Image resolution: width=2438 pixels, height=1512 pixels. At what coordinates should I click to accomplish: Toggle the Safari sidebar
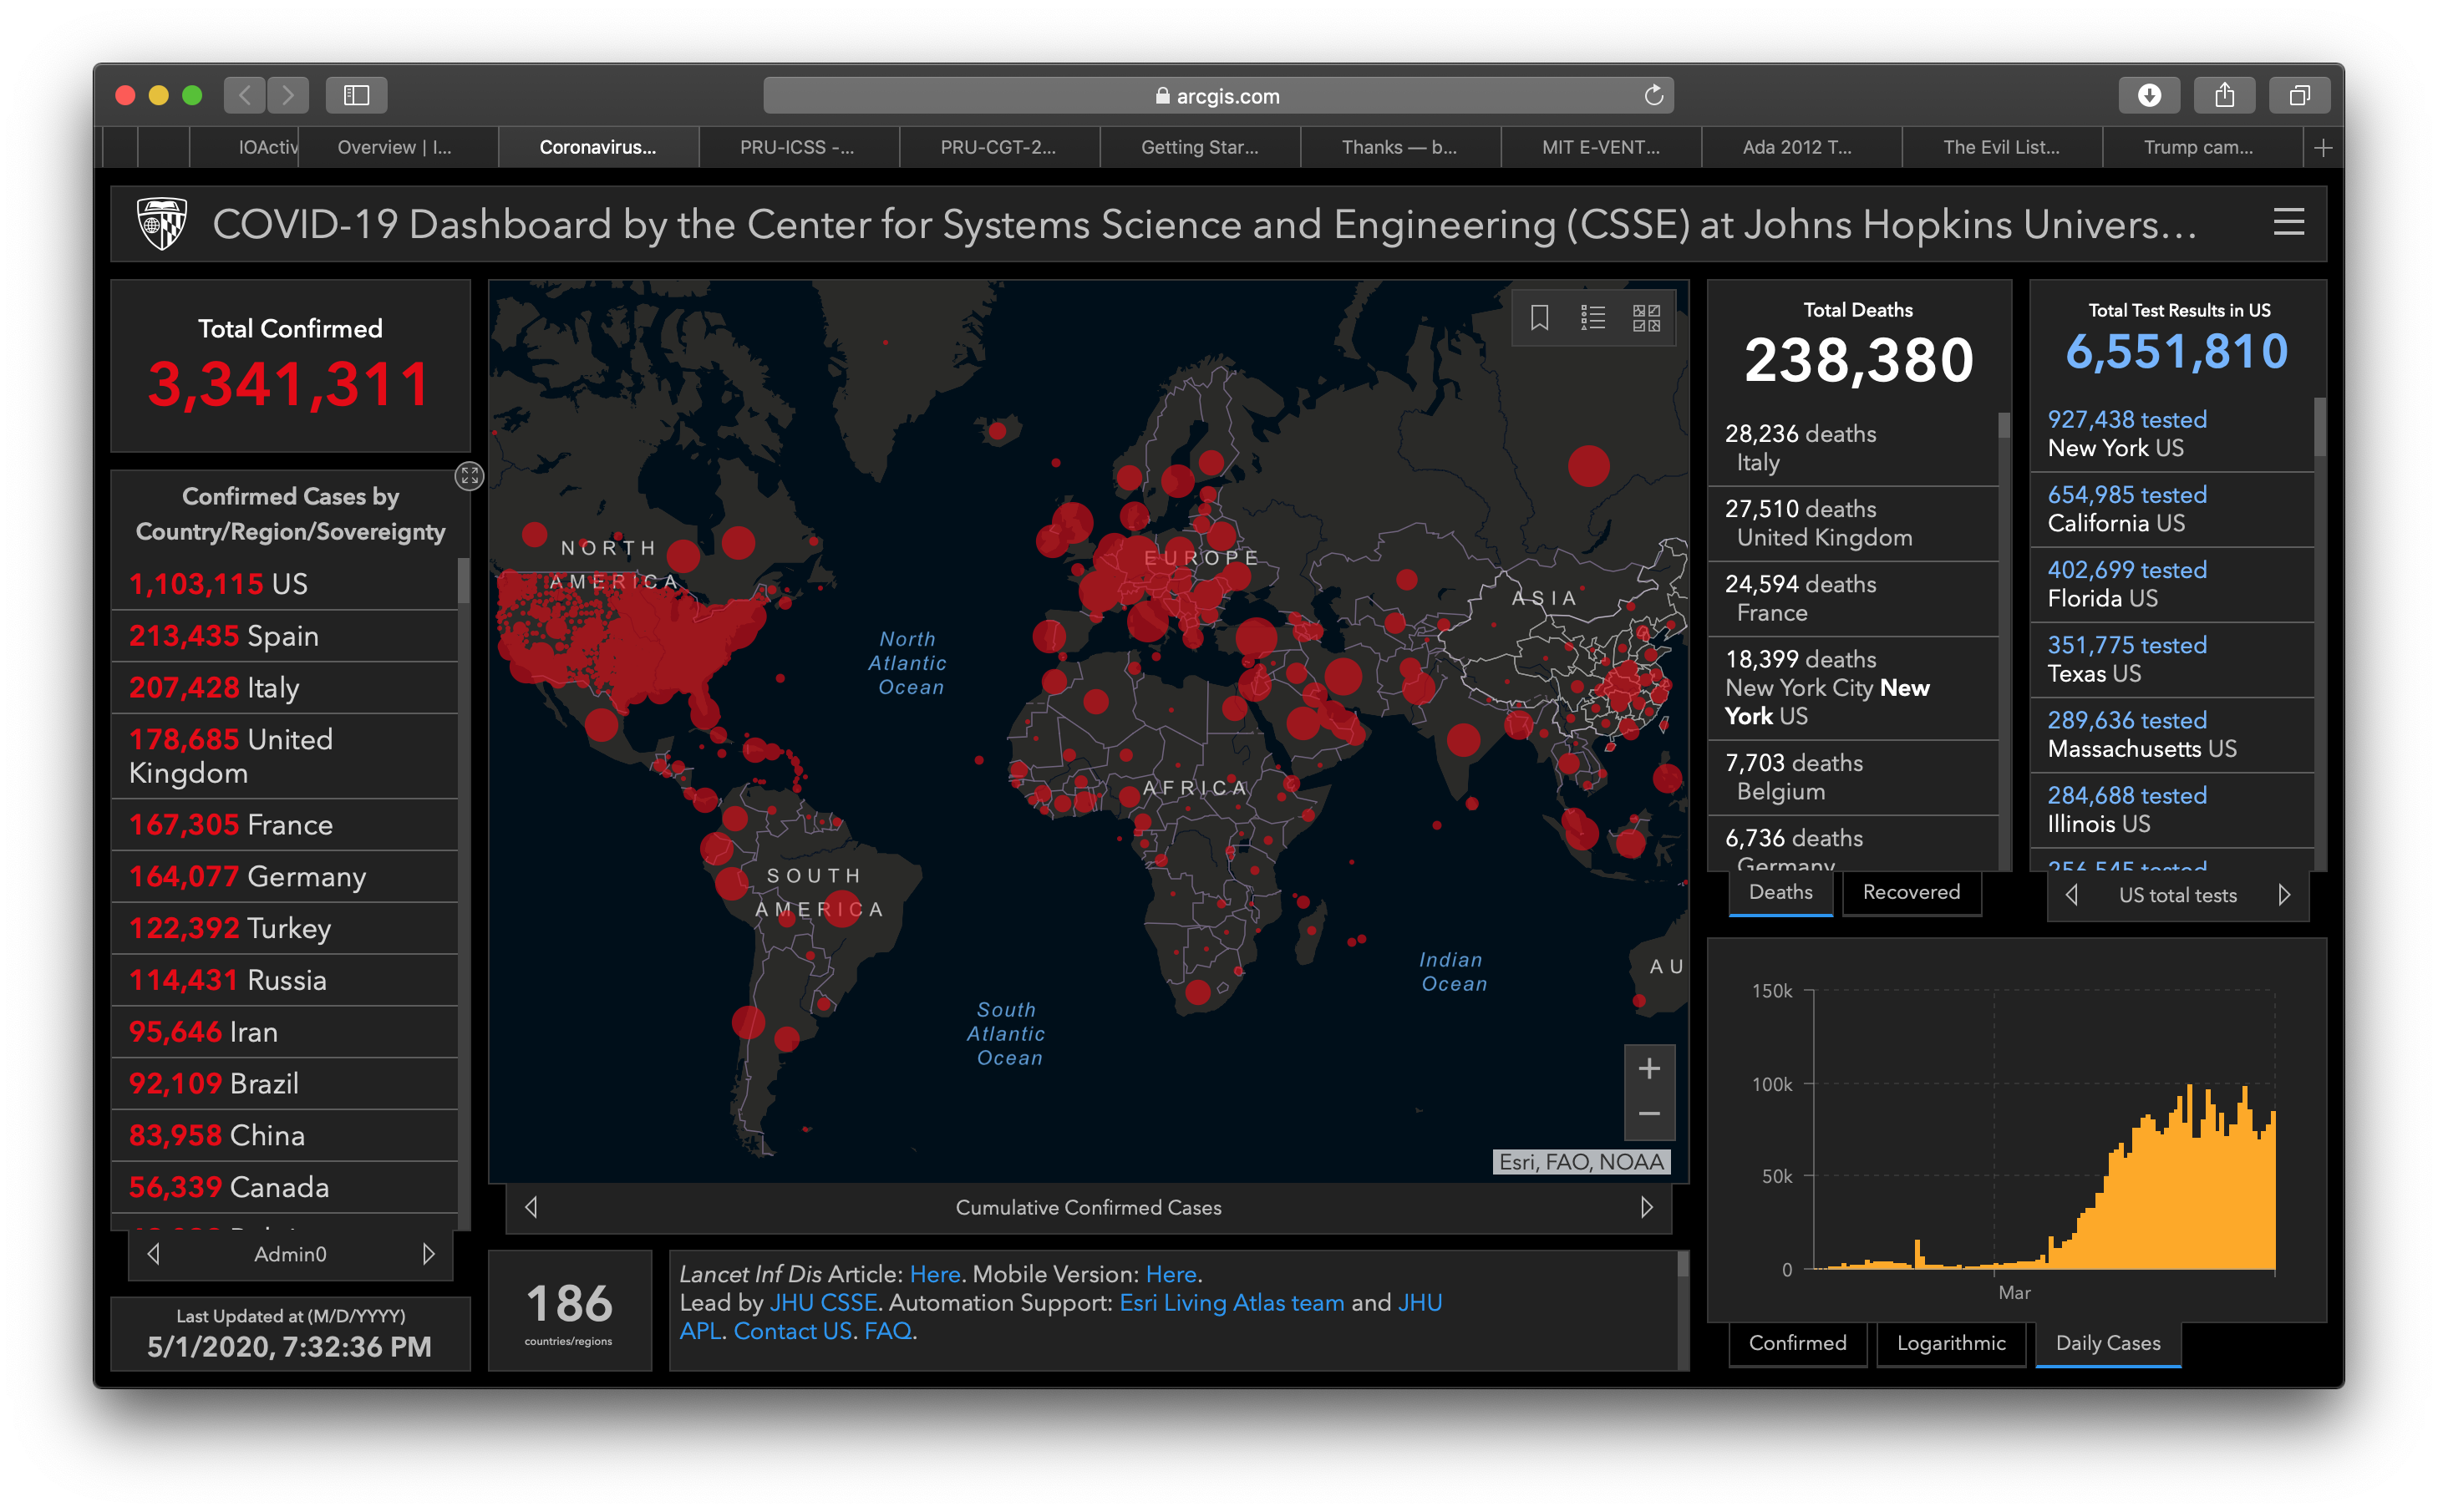357,95
